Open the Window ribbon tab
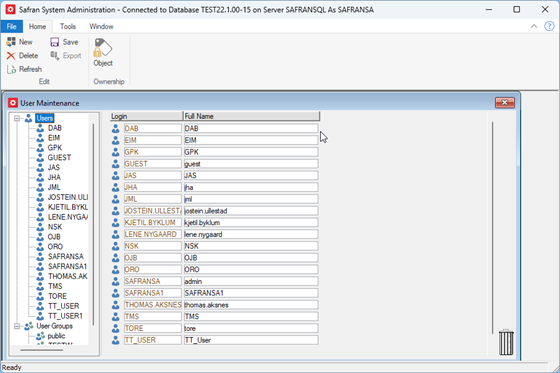Image resolution: width=560 pixels, height=373 pixels. pos(101,26)
